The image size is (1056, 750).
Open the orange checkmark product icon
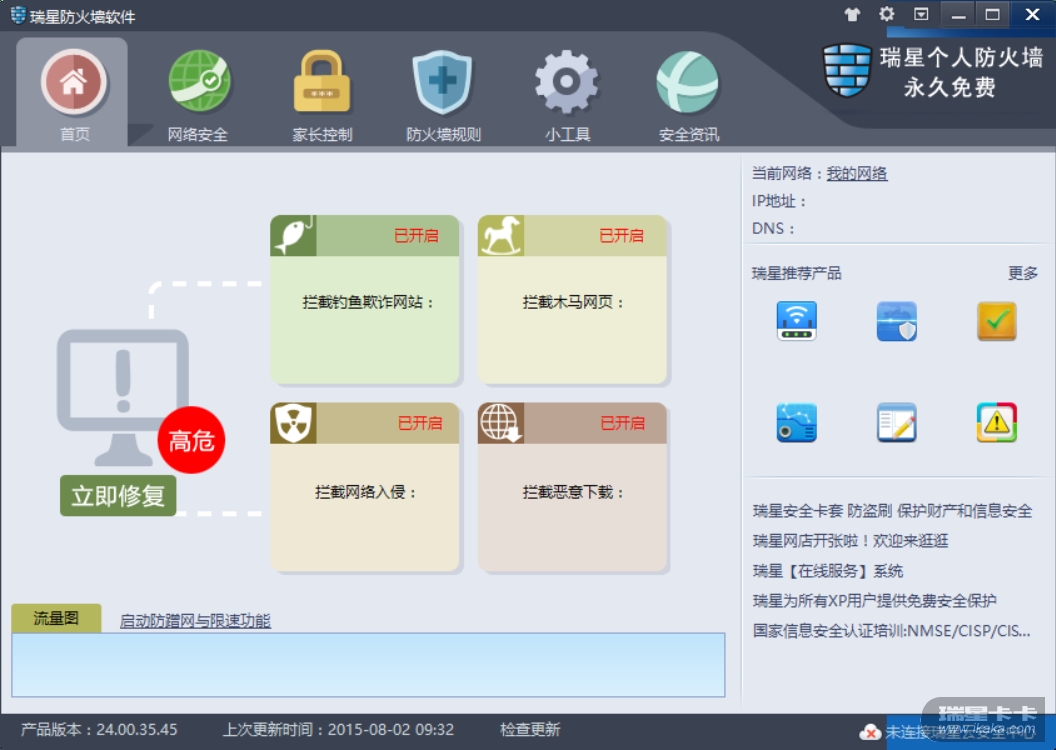coord(997,321)
